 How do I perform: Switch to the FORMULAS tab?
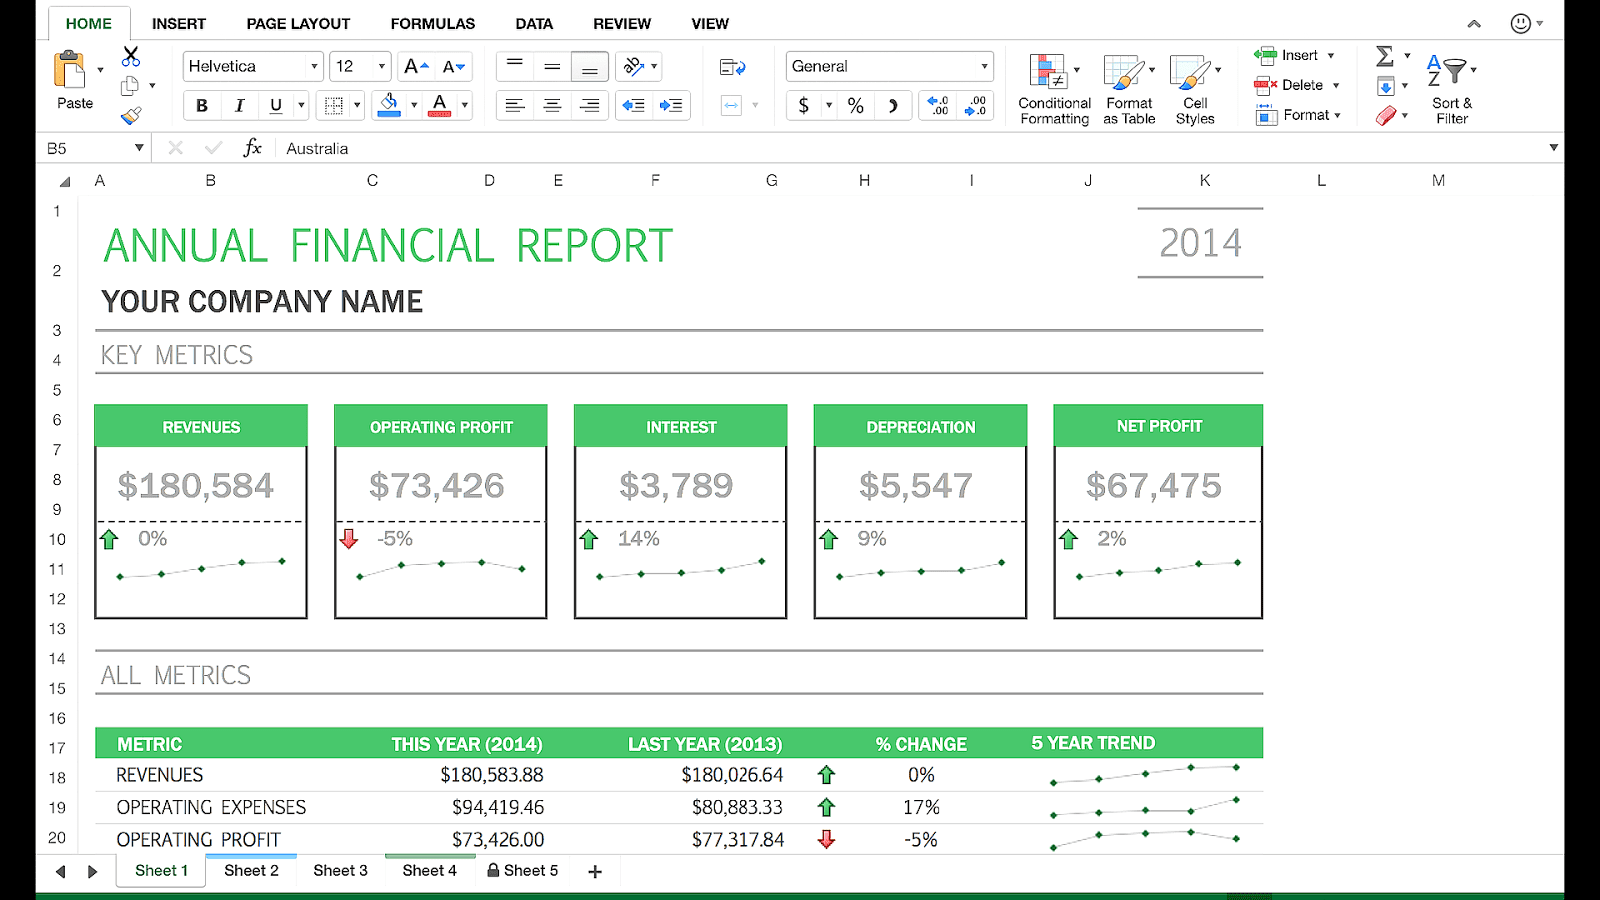(x=433, y=24)
